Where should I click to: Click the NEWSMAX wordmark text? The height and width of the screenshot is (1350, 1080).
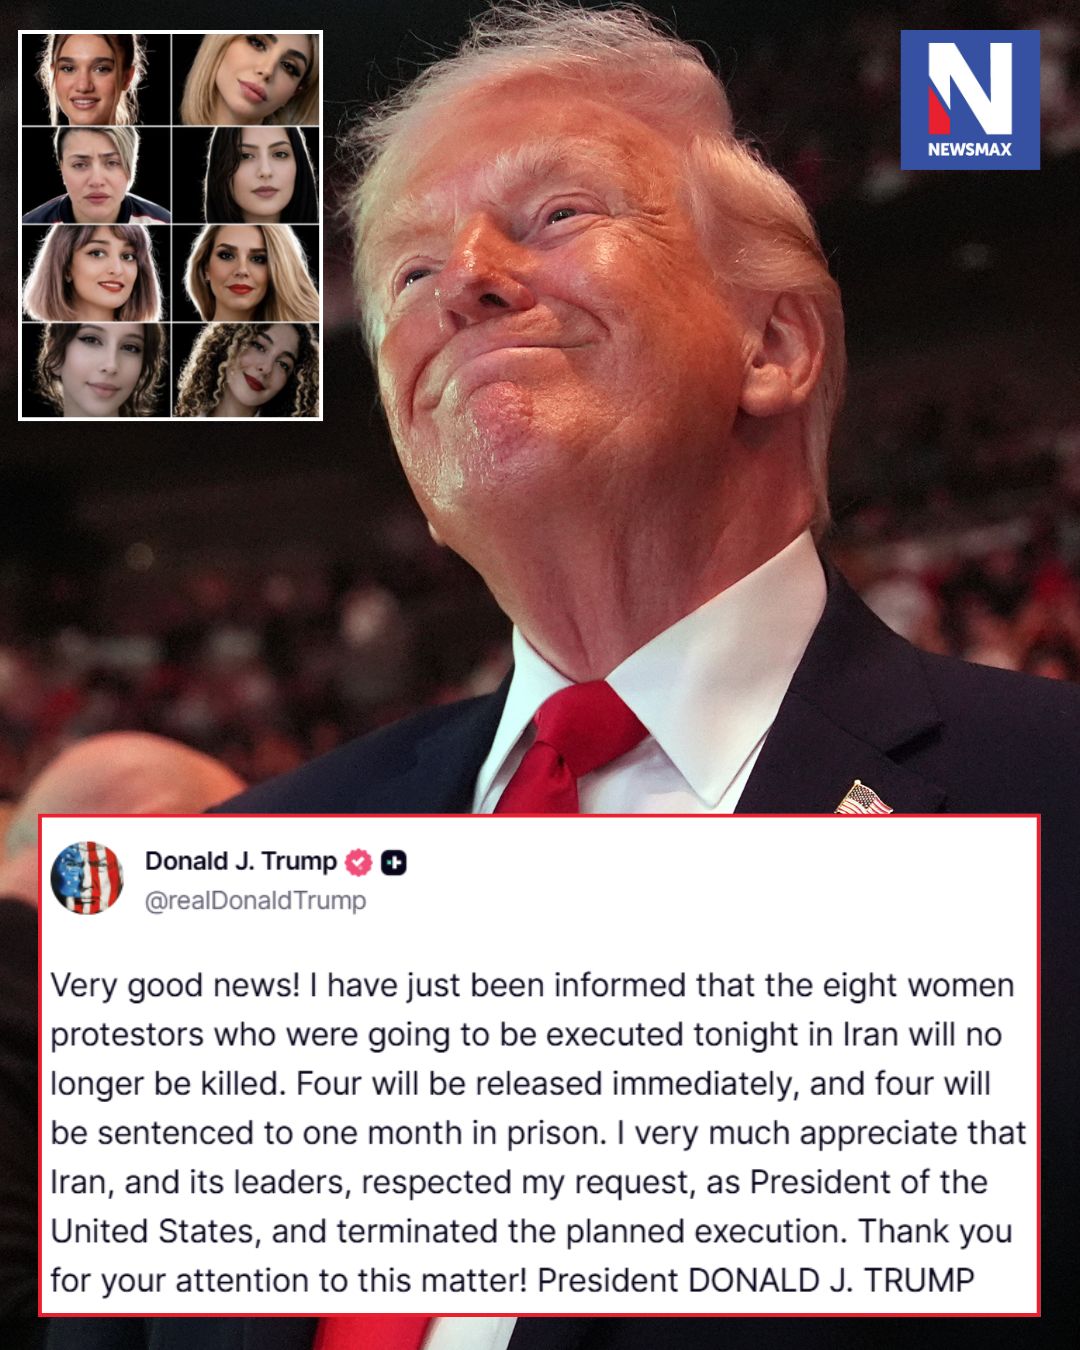[970, 149]
